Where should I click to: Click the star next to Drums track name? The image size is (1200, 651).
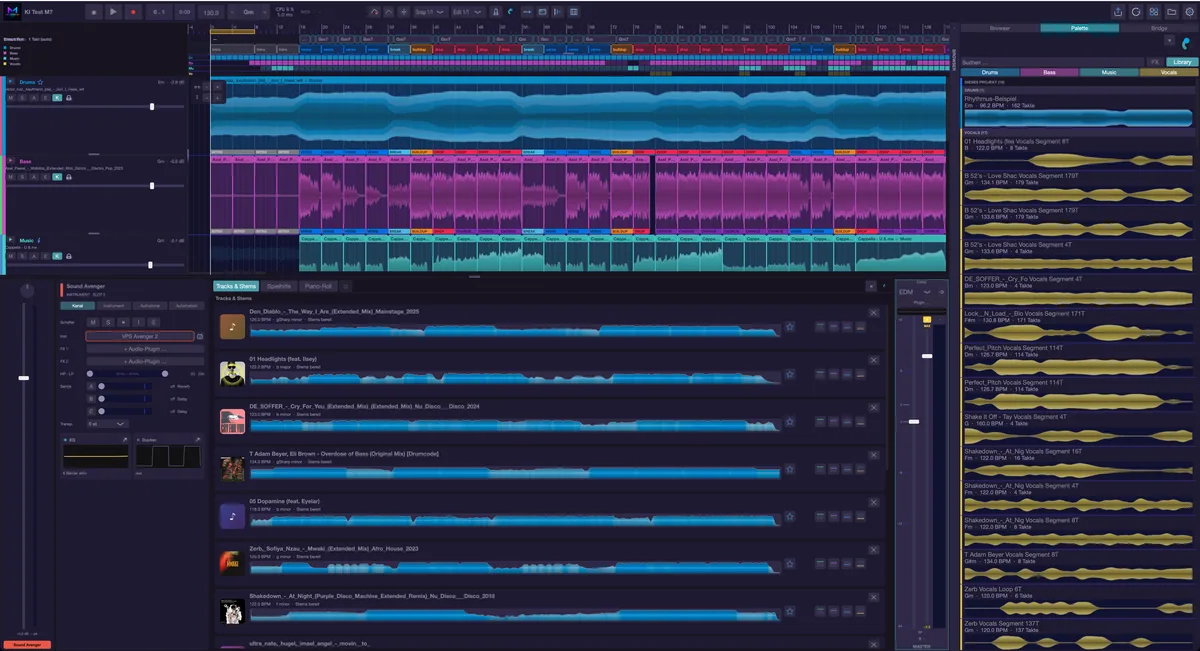click(40, 82)
